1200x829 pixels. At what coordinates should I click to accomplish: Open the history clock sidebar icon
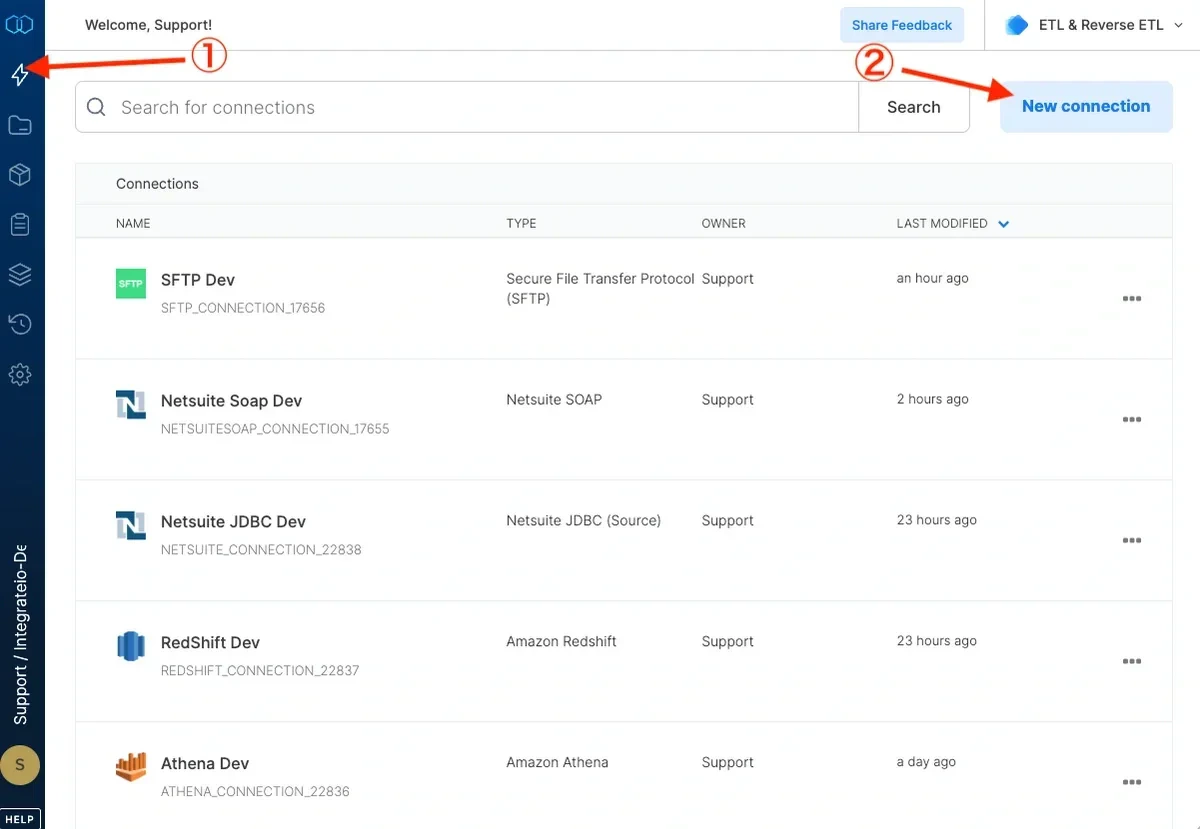(21, 324)
